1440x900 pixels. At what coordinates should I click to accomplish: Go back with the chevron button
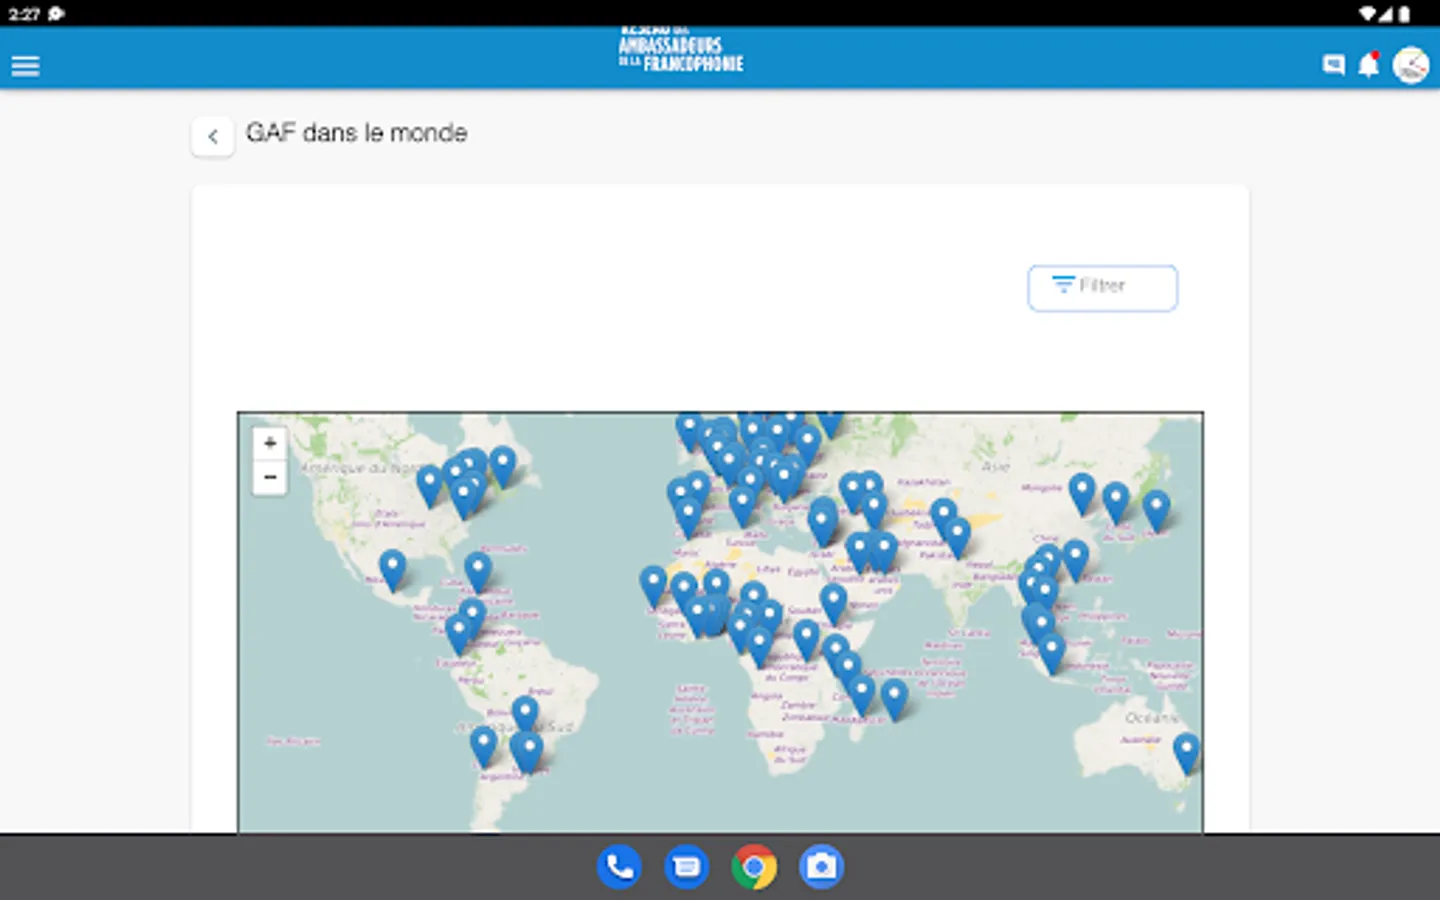pos(213,136)
